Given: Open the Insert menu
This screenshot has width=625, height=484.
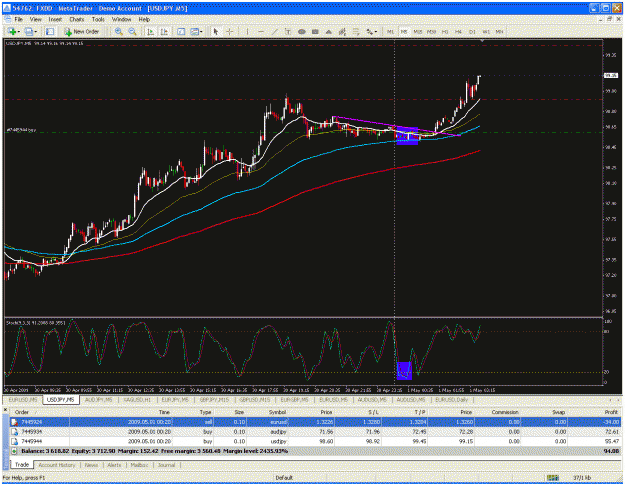Looking at the screenshot, I should (x=55, y=19).
